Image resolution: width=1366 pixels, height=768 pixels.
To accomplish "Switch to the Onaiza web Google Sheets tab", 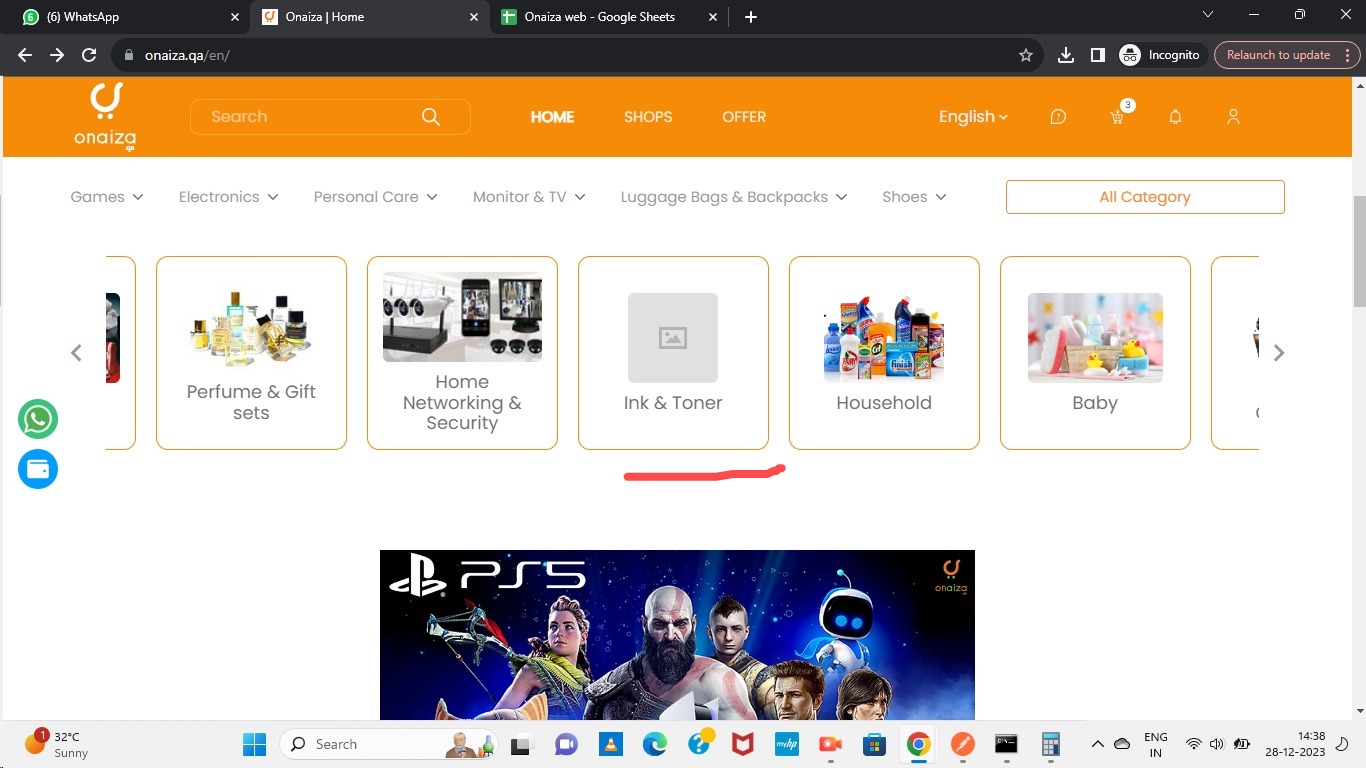I will (600, 17).
